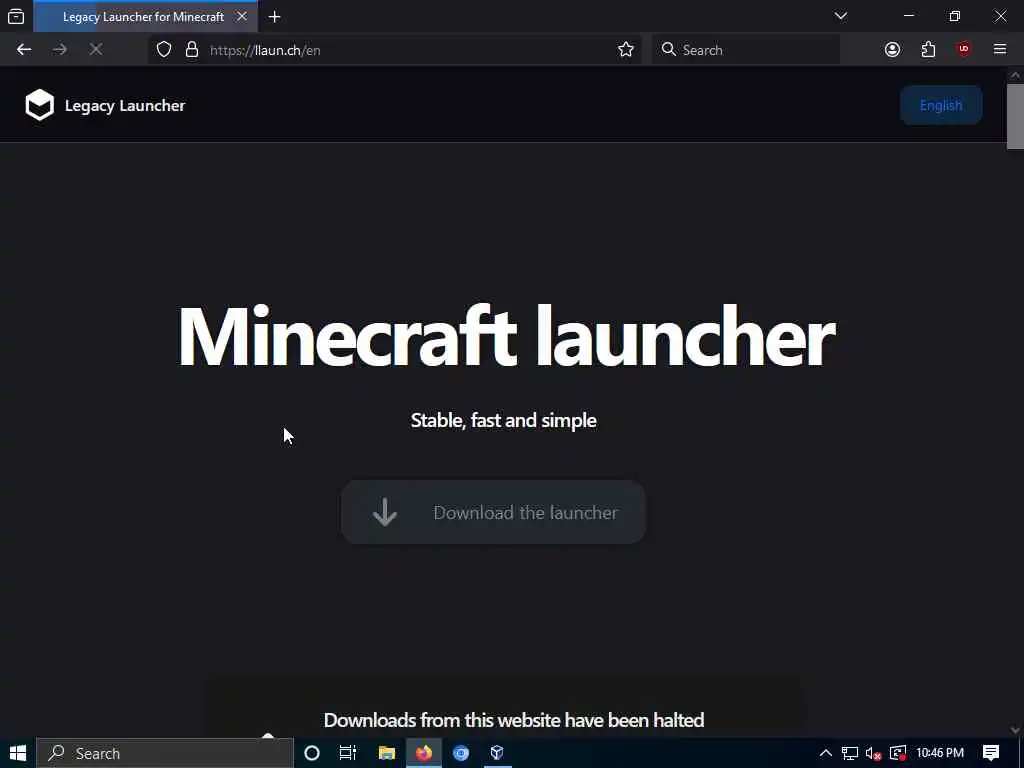
Task: Click the scrollbar down arrow
Action: click(x=1015, y=730)
